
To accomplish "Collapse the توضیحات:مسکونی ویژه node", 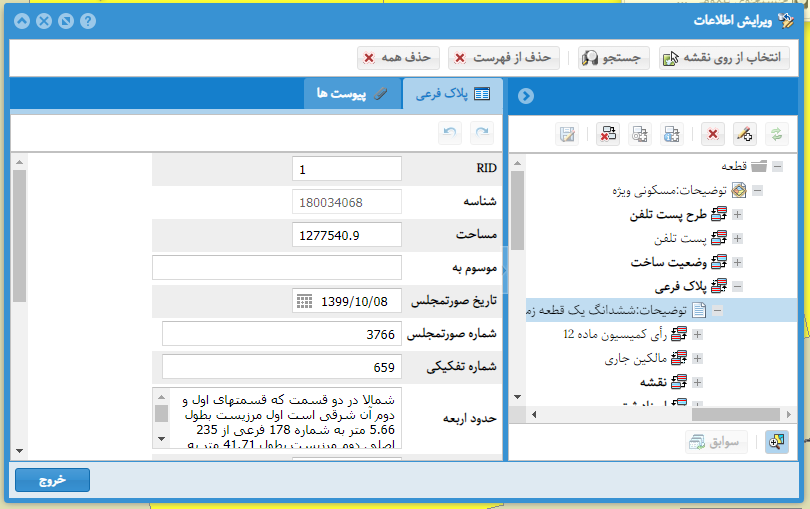I will pyautogui.click(x=757, y=191).
